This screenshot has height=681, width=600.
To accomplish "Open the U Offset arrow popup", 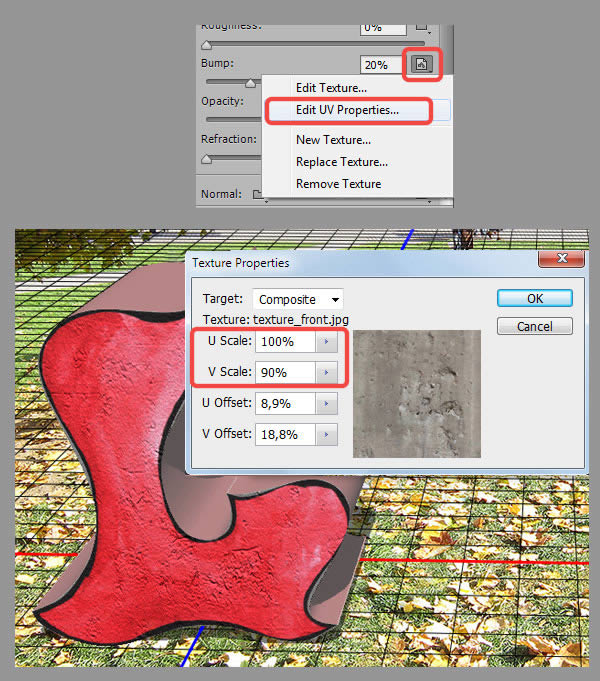I will [326, 403].
